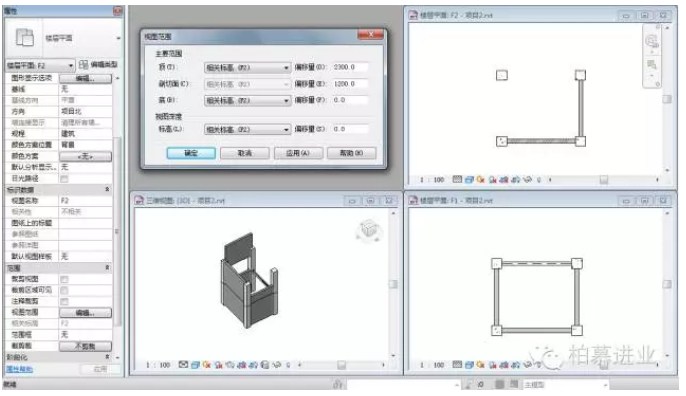Click horizontal scrollbar thumb in 3D view
The height and width of the screenshot is (396, 686).
[342, 365]
